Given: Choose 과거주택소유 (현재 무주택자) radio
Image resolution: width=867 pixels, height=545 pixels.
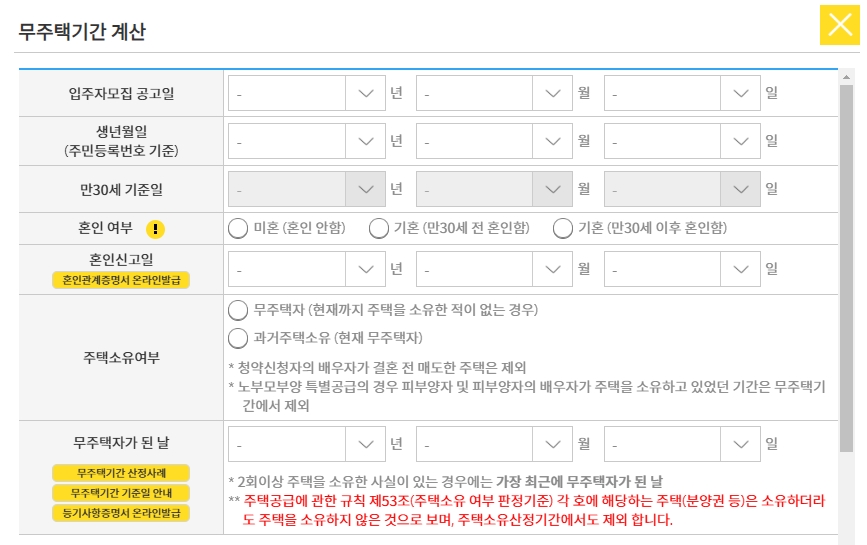Looking at the screenshot, I should coord(238,338).
